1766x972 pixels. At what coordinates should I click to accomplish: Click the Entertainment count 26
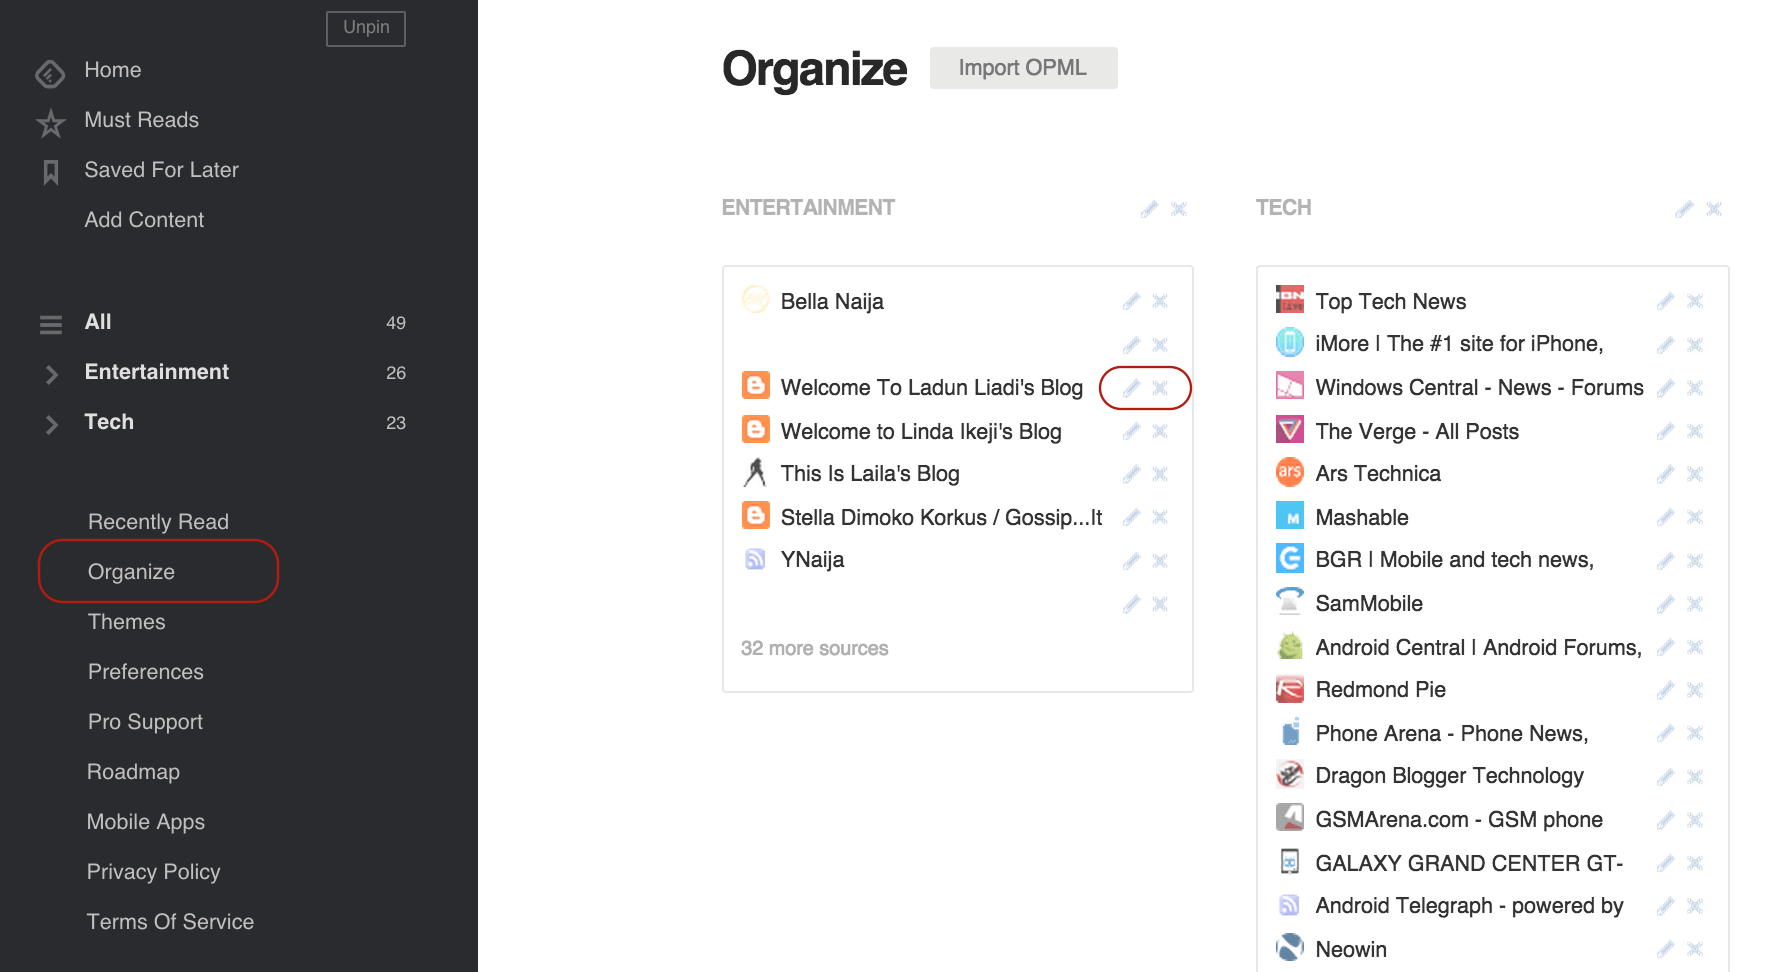click(x=396, y=373)
